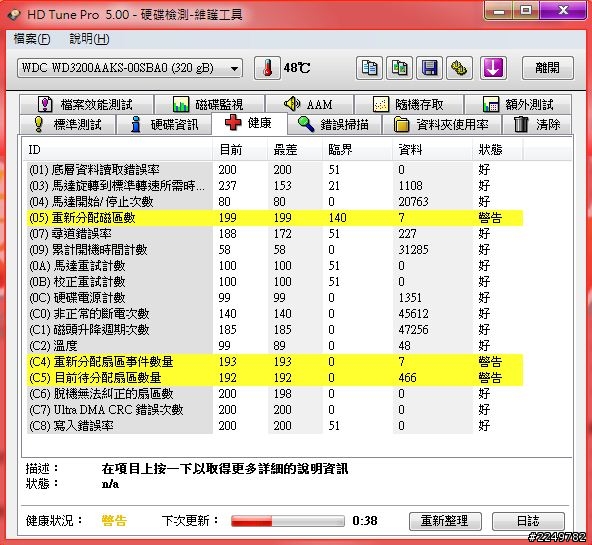The height and width of the screenshot is (545, 592).
Task: Click data value 31285 in row 09
Action: [x=413, y=250]
